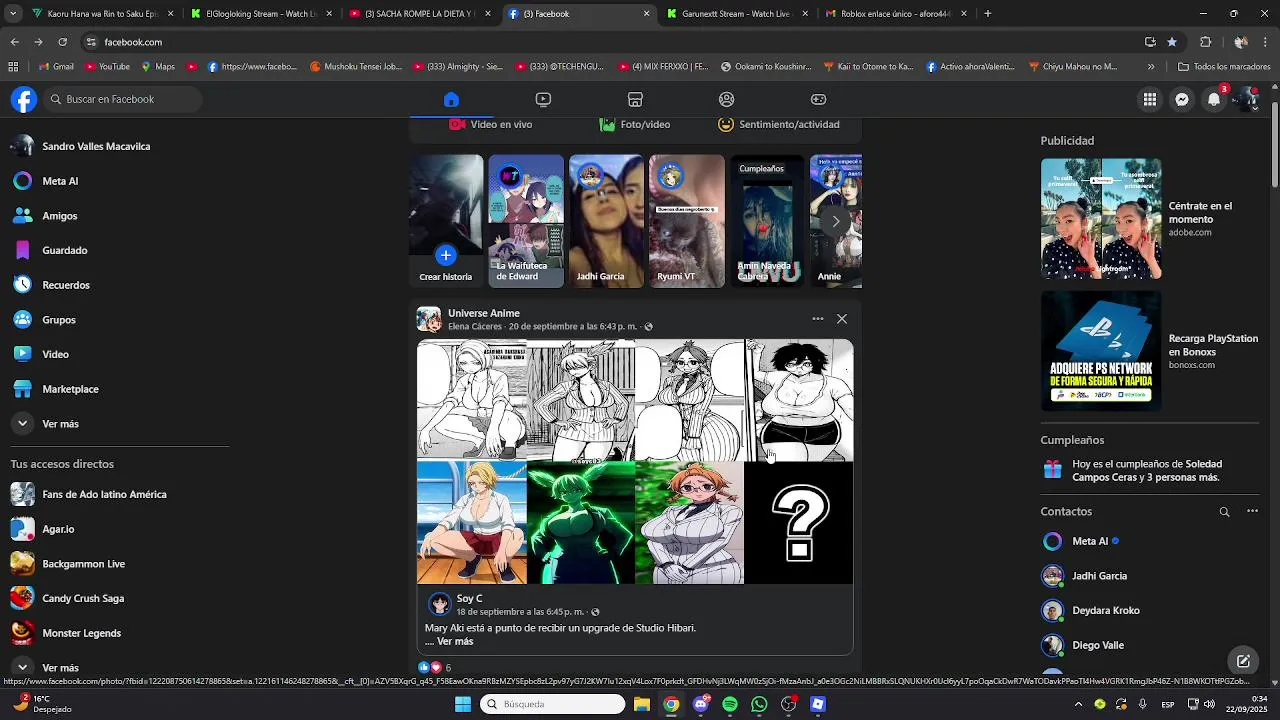
Task: Switch to the ElGlogloking Stream tab
Action: point(260,14)
